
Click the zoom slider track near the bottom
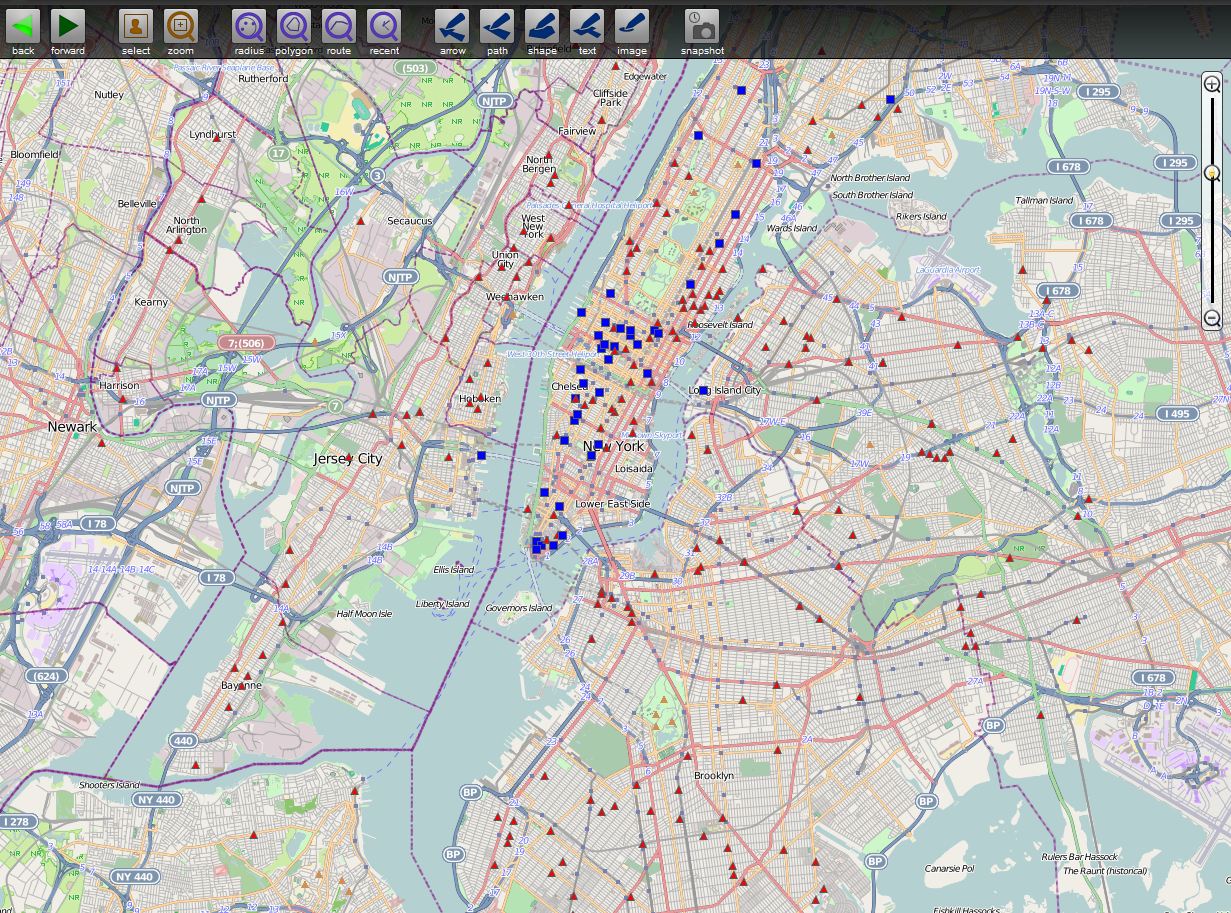point(1212,290)
